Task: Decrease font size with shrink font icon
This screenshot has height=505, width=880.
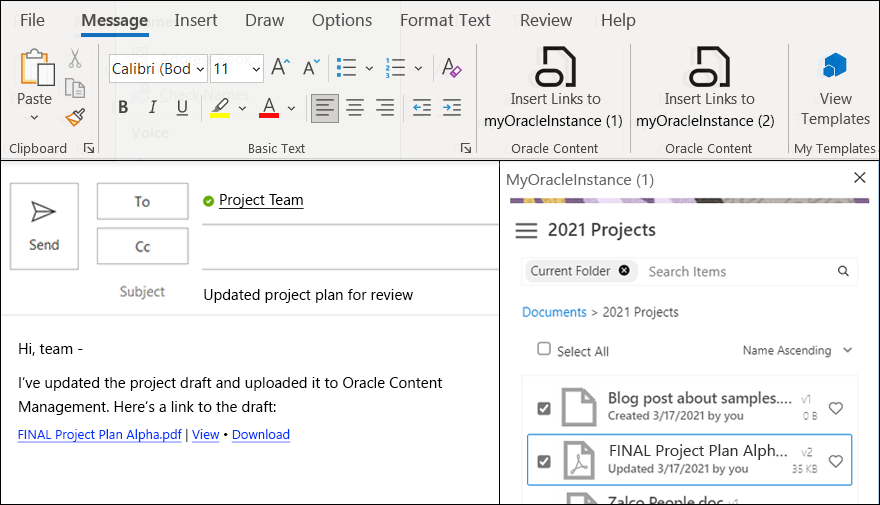Action: point(311,68)
